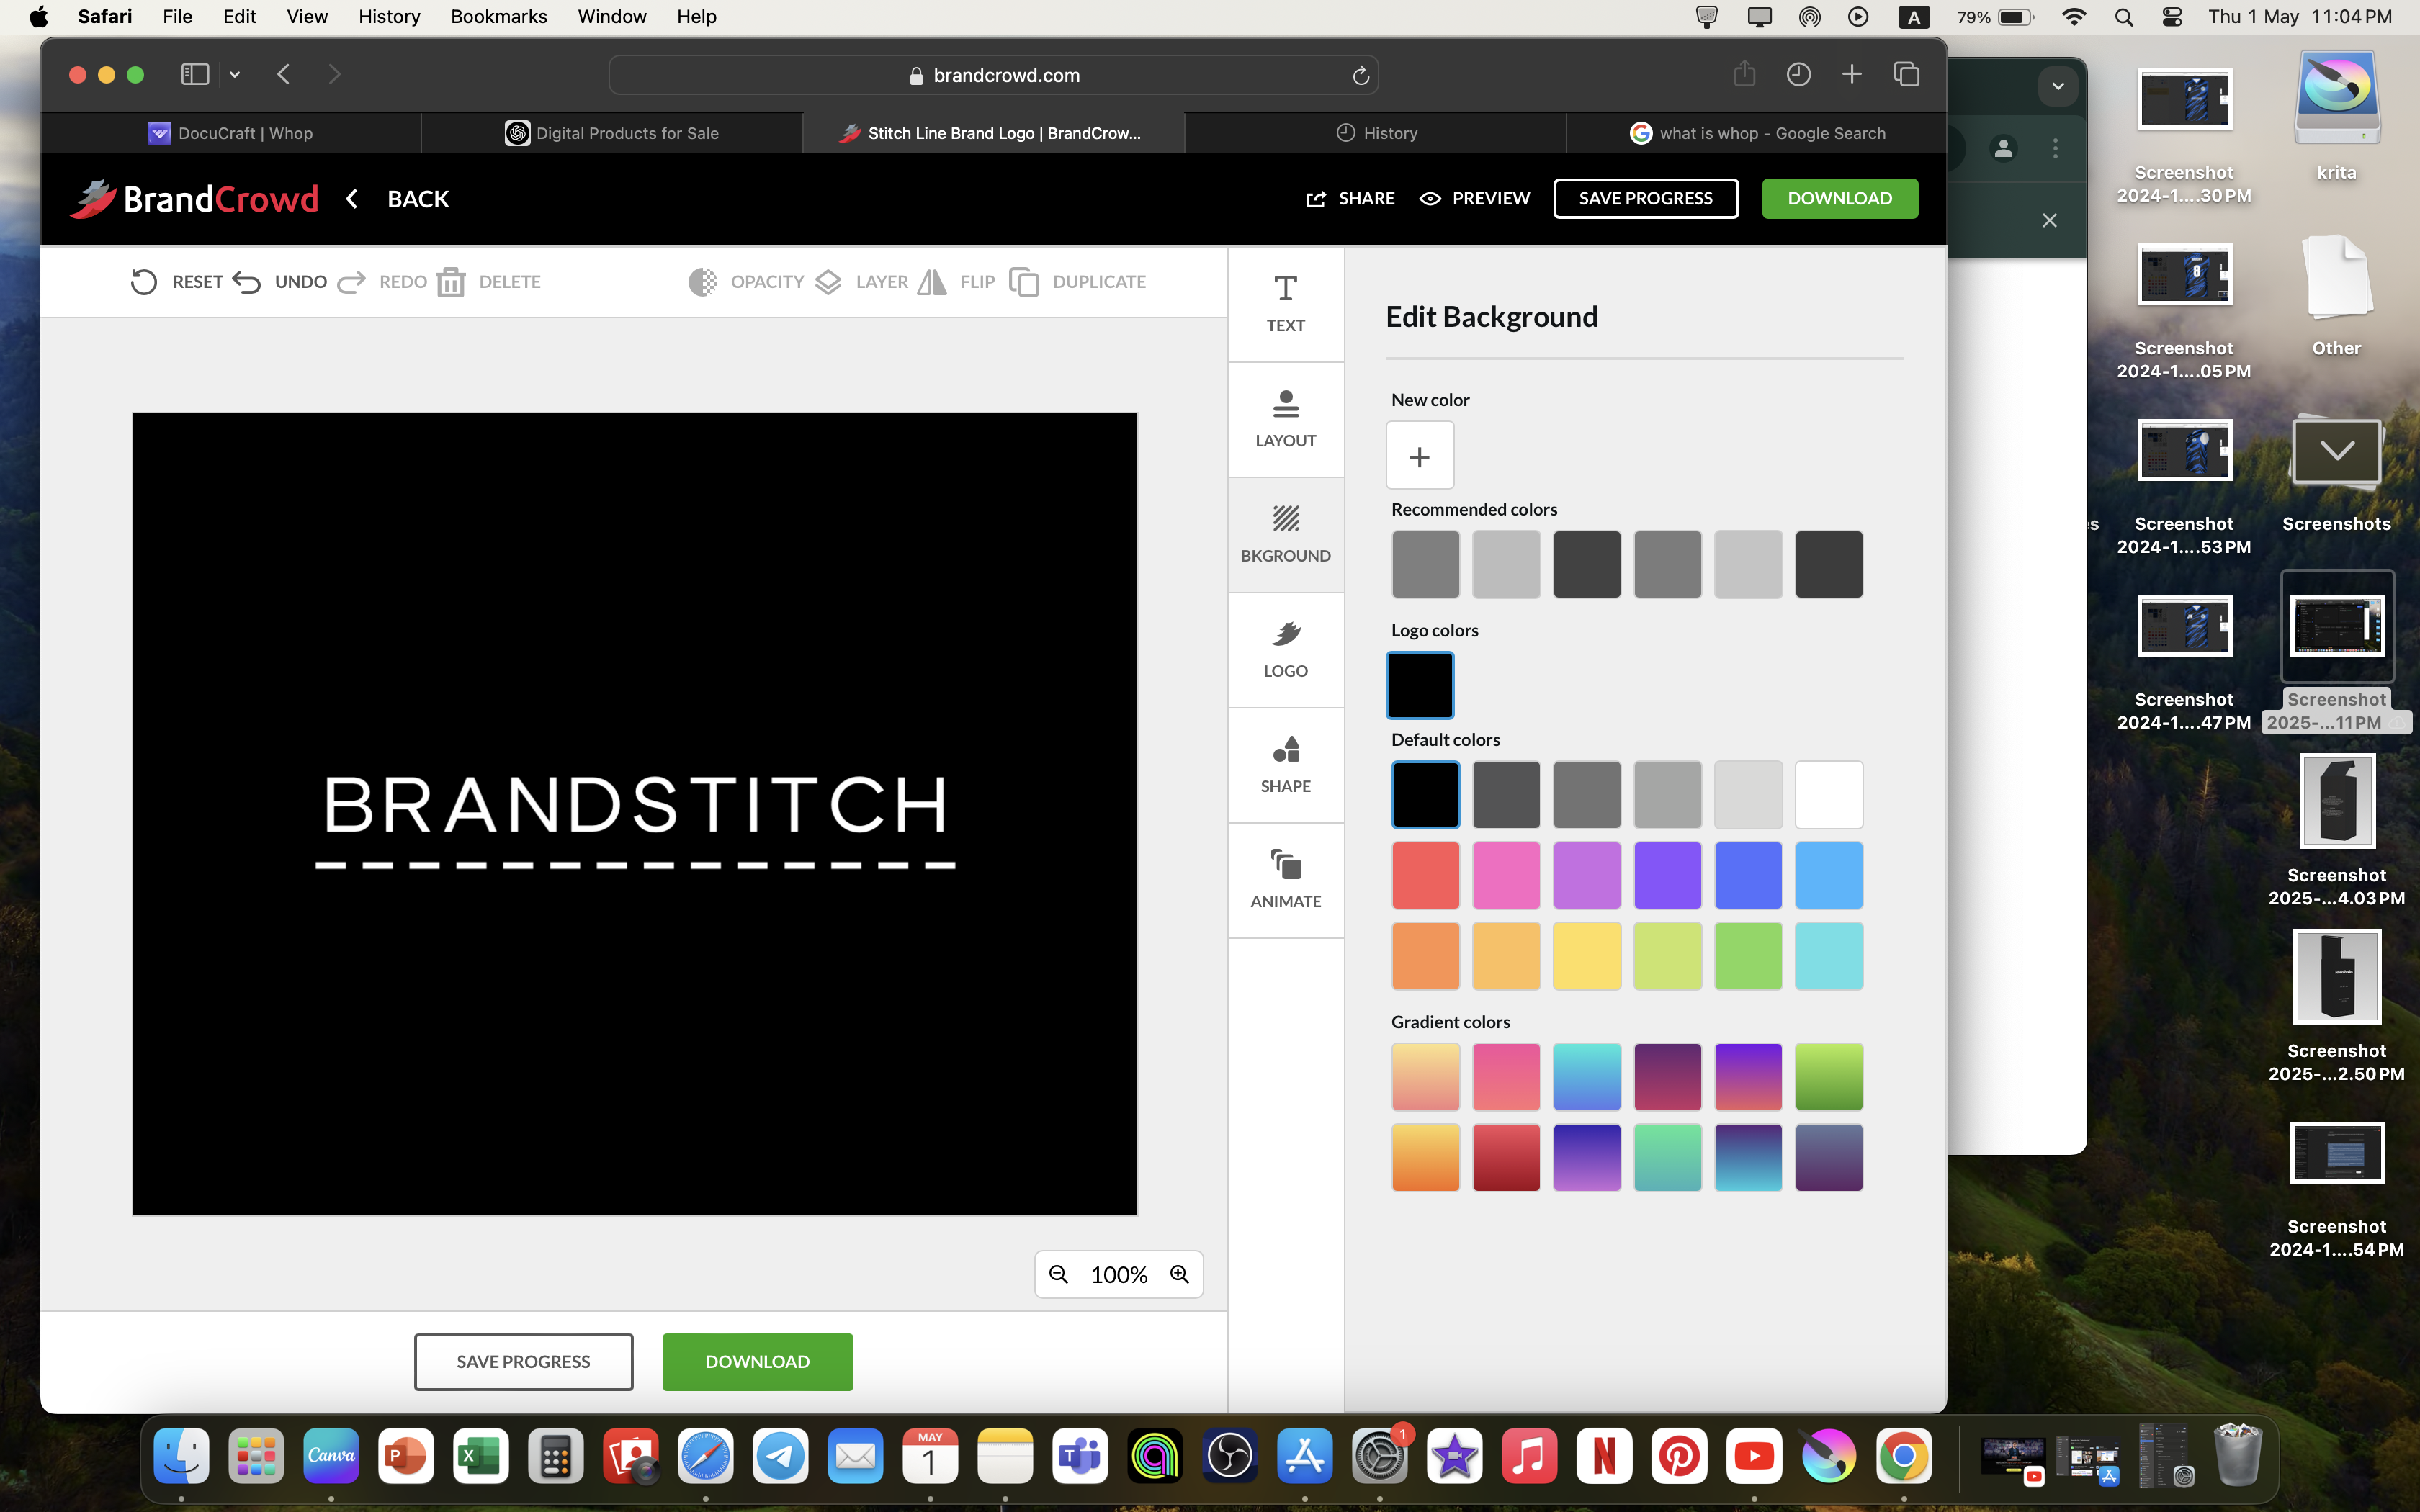Click the Reset icon in toolbar

click(x=144, y=282)
